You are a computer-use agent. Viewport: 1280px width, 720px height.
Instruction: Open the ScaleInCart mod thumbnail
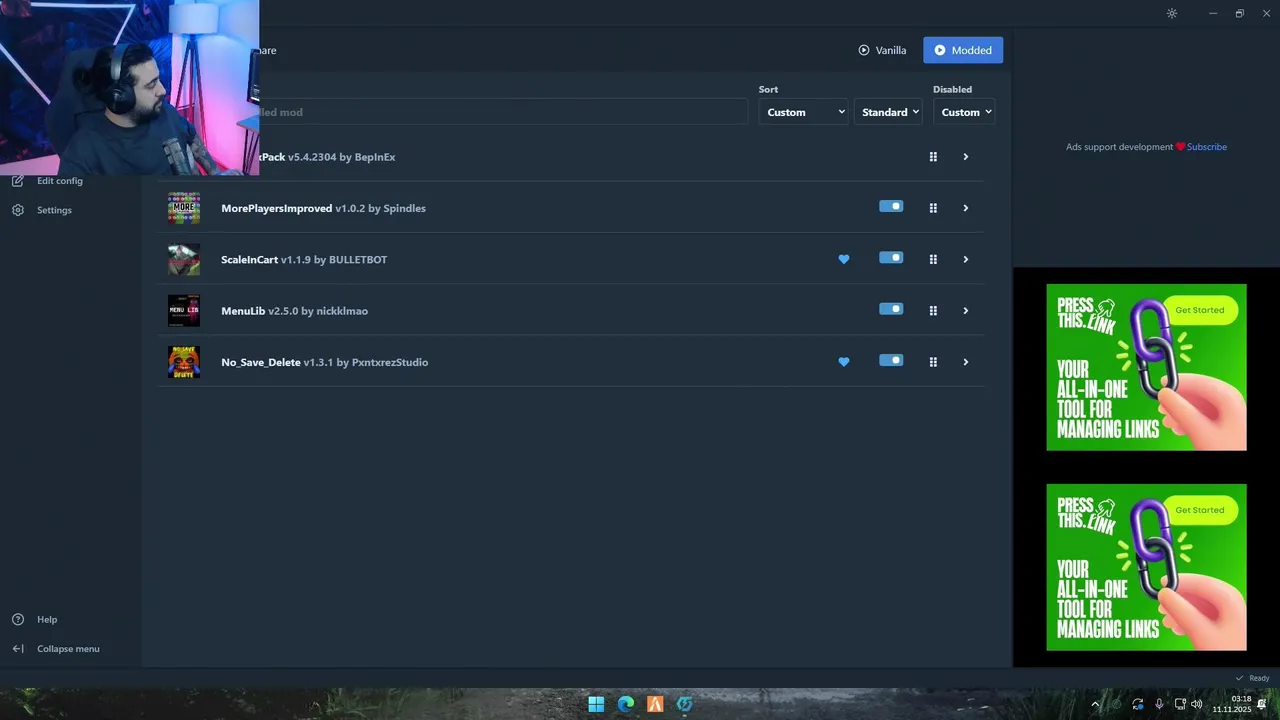pos(184,259)
